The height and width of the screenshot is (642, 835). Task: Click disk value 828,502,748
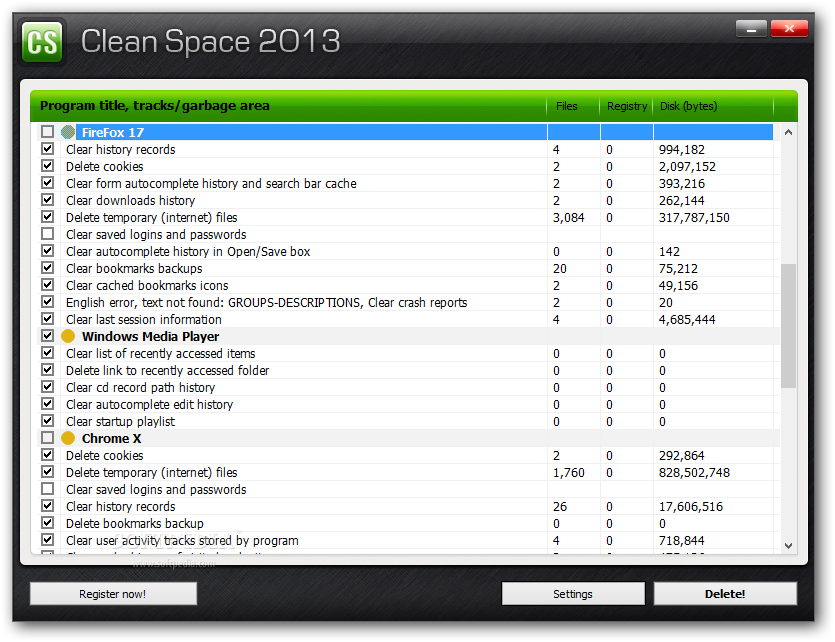click(694, 473)
